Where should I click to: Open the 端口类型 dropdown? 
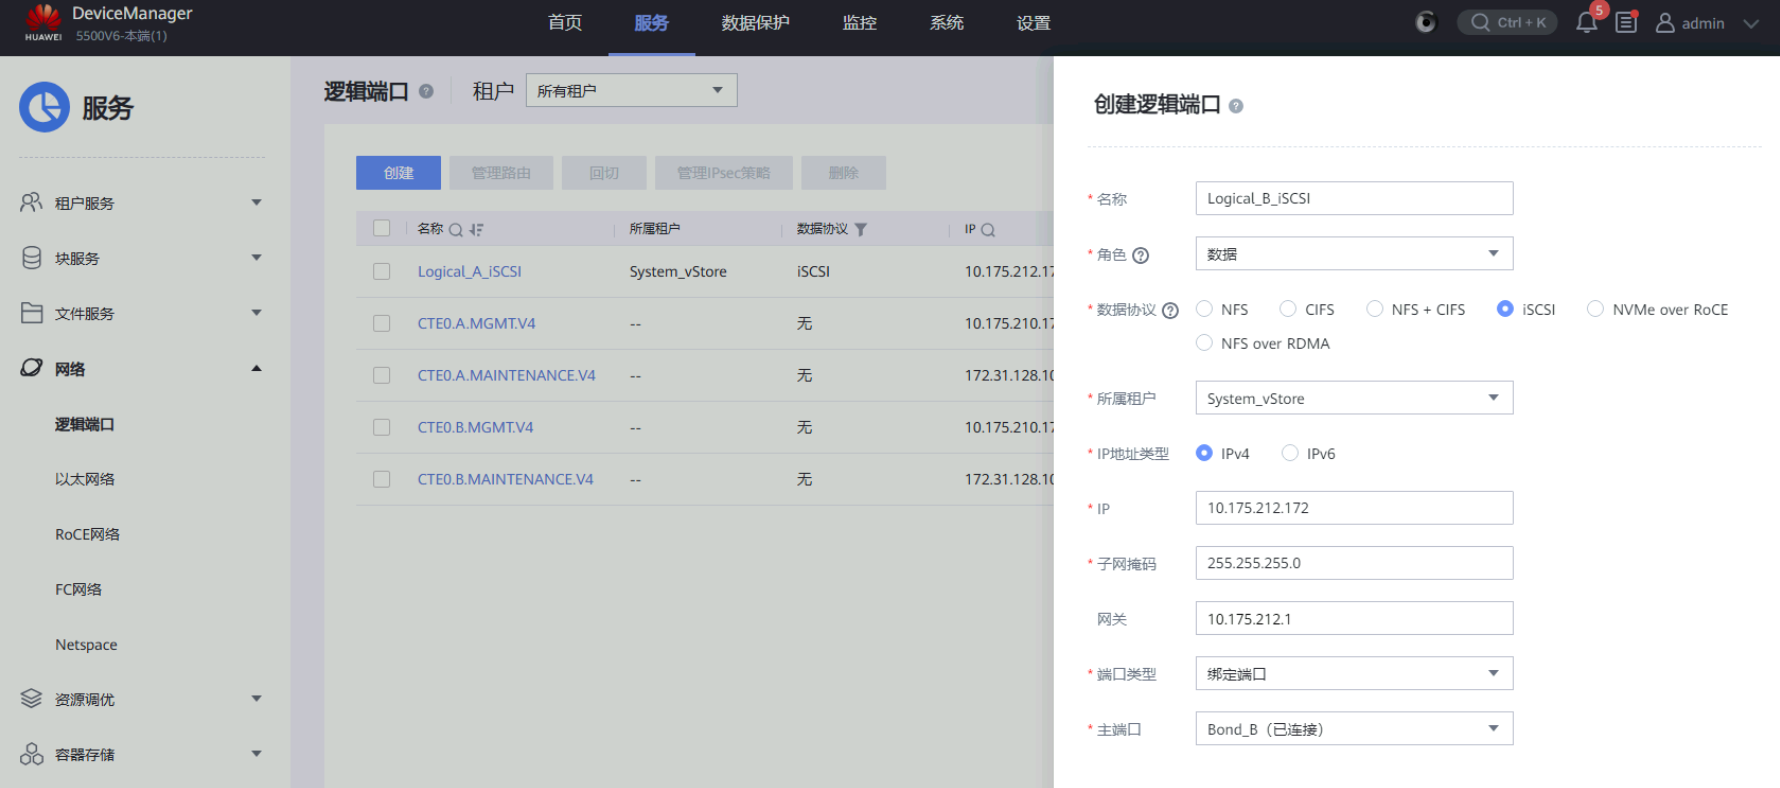pyautogui.click(x=1353, y=674)
